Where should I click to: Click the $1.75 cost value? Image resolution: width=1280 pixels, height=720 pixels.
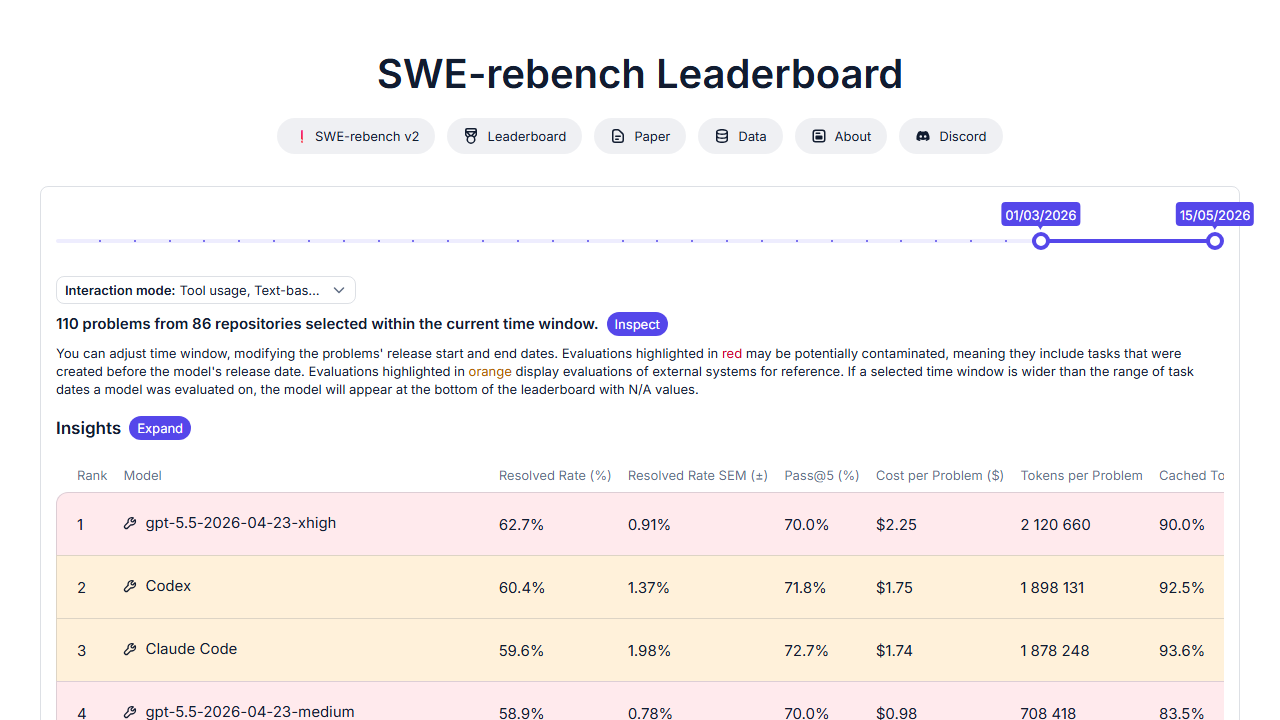click(x=894, y=587)
